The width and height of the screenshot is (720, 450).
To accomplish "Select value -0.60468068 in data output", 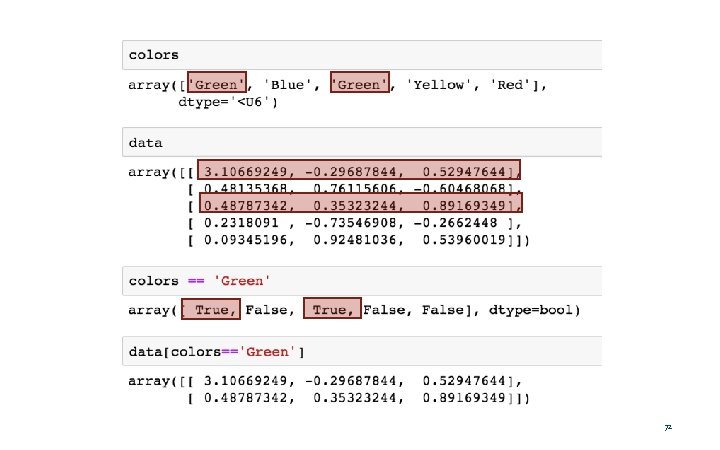I will pos(459,189).
